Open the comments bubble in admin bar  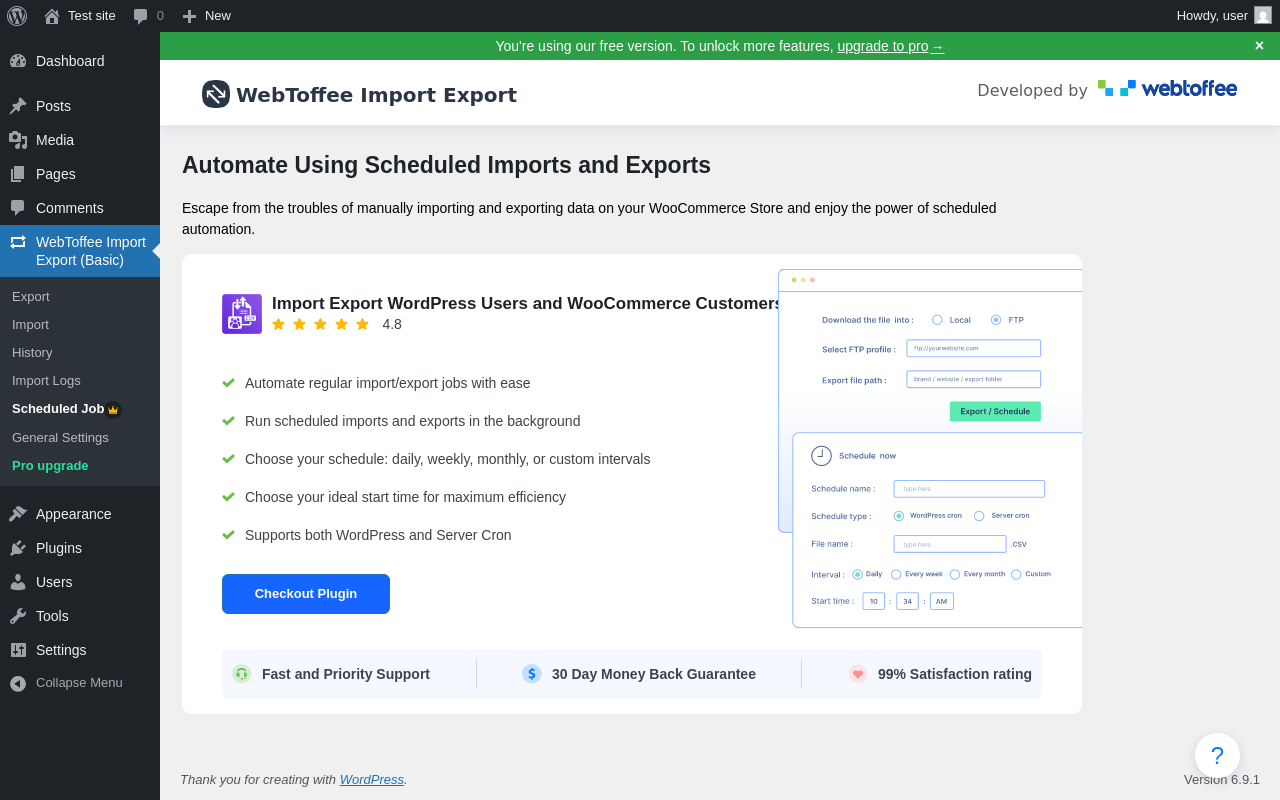(149, 16)
